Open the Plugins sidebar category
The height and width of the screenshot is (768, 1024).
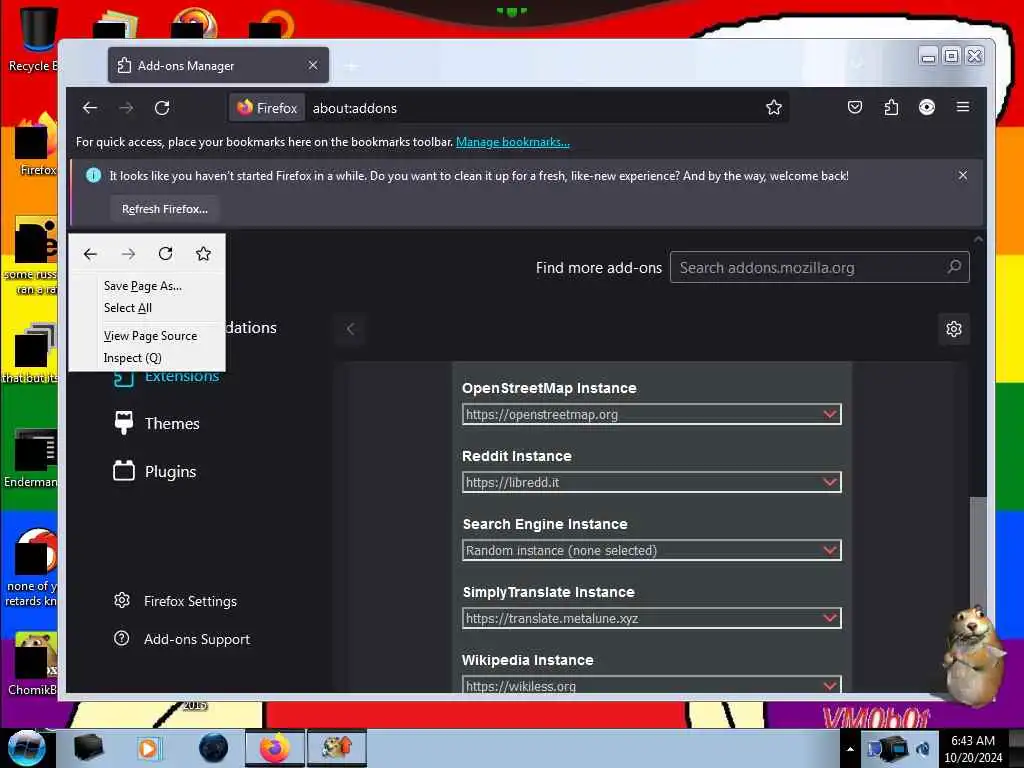pos(155,472)
